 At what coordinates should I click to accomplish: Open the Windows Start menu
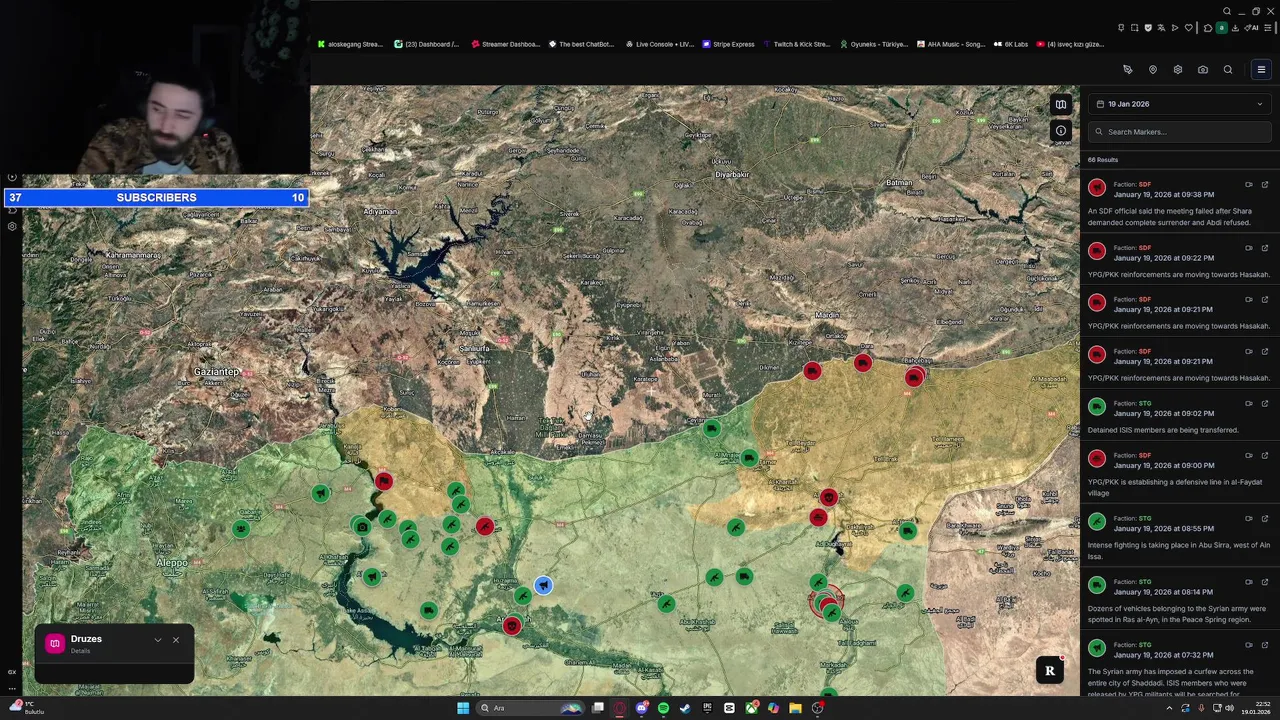463,708
